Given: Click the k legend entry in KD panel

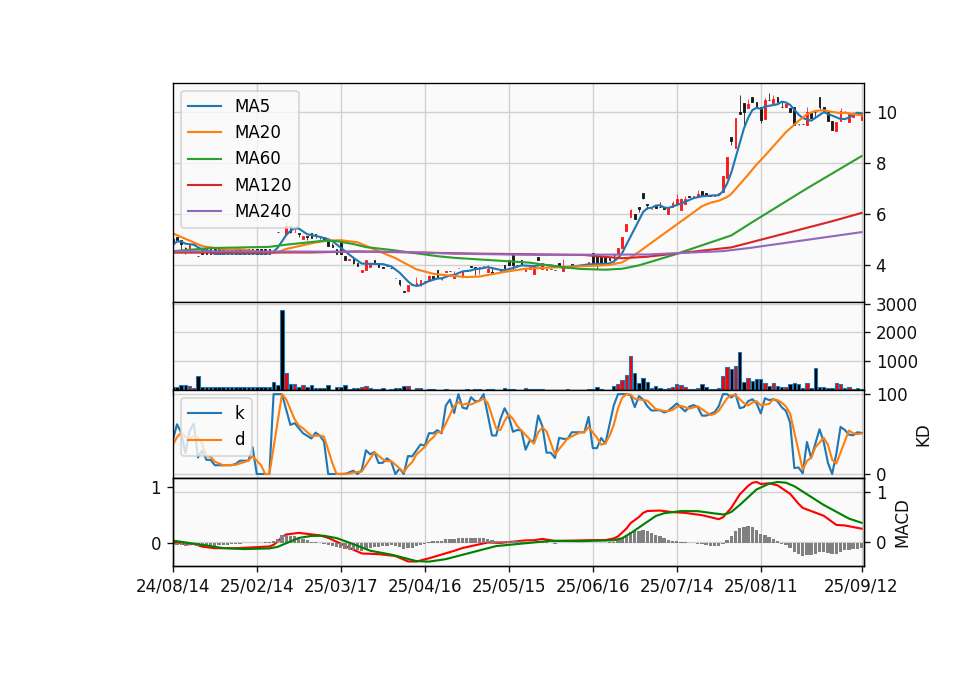Looking at the screenshot, I should 239,413.
